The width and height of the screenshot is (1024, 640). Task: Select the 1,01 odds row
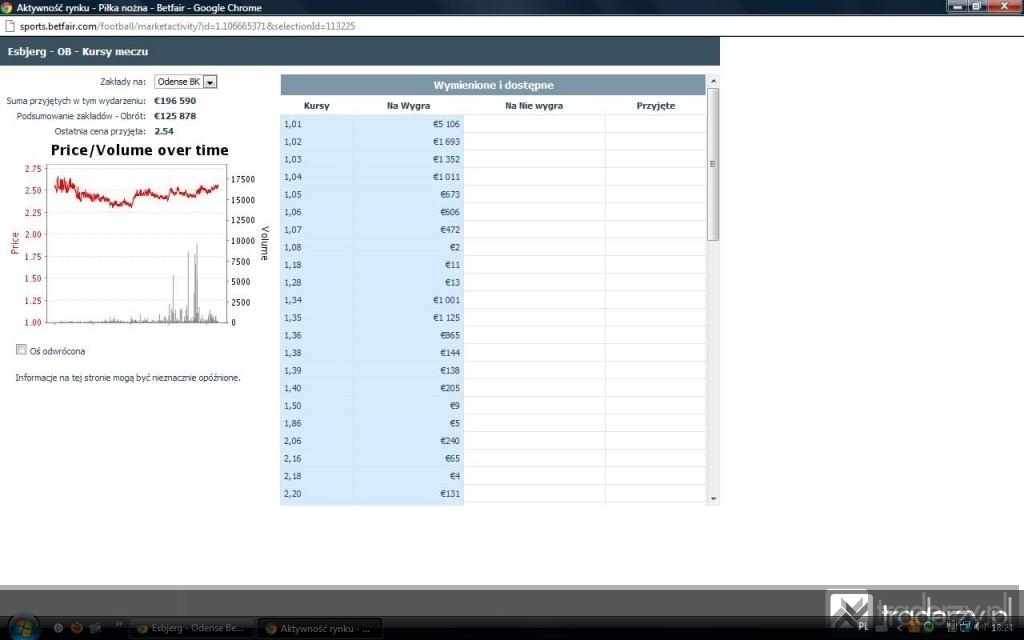493,123
